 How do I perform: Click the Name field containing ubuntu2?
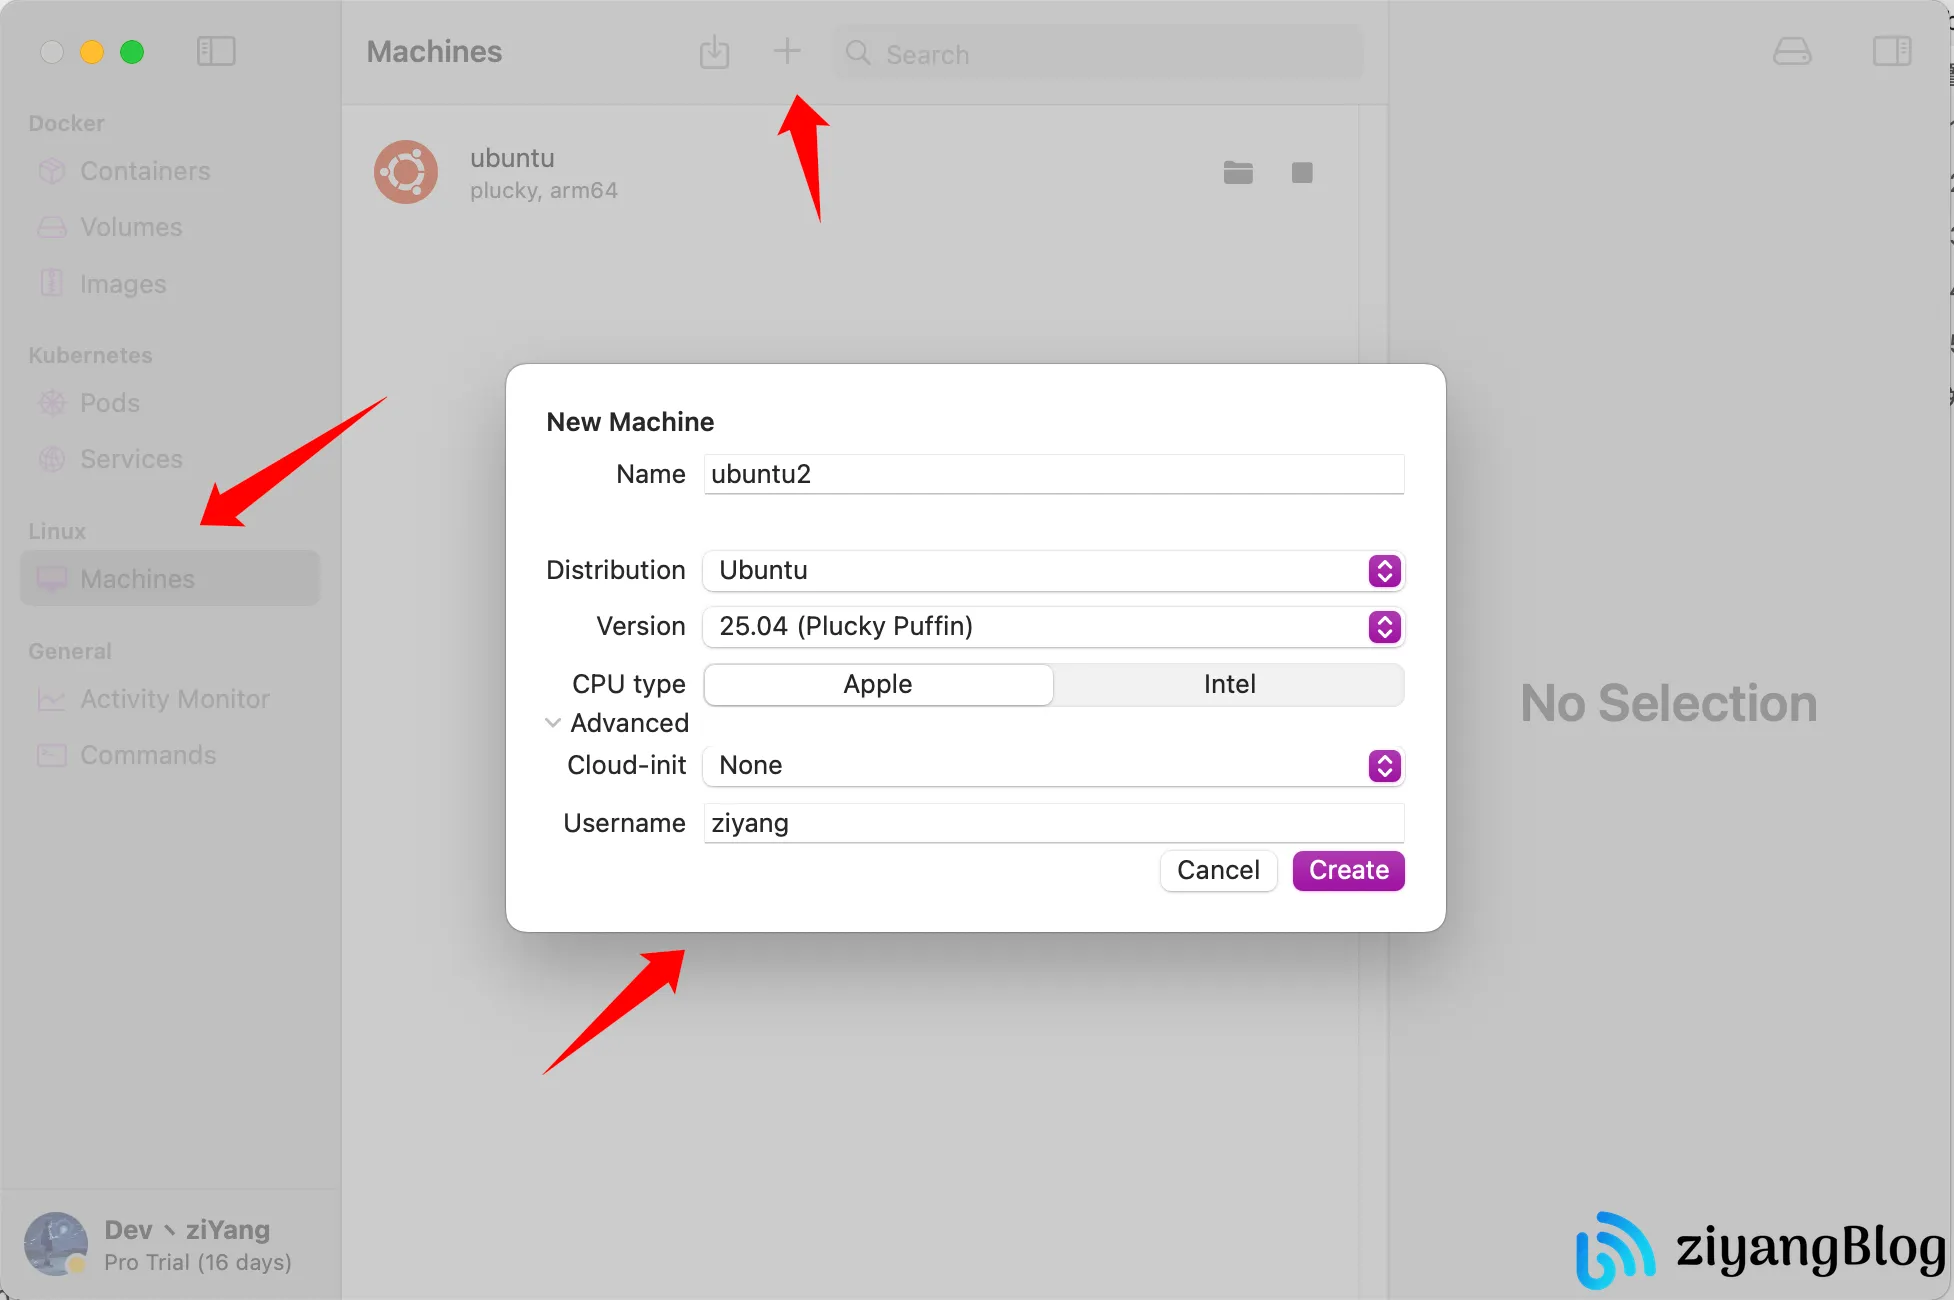[x=1054, y=474]
